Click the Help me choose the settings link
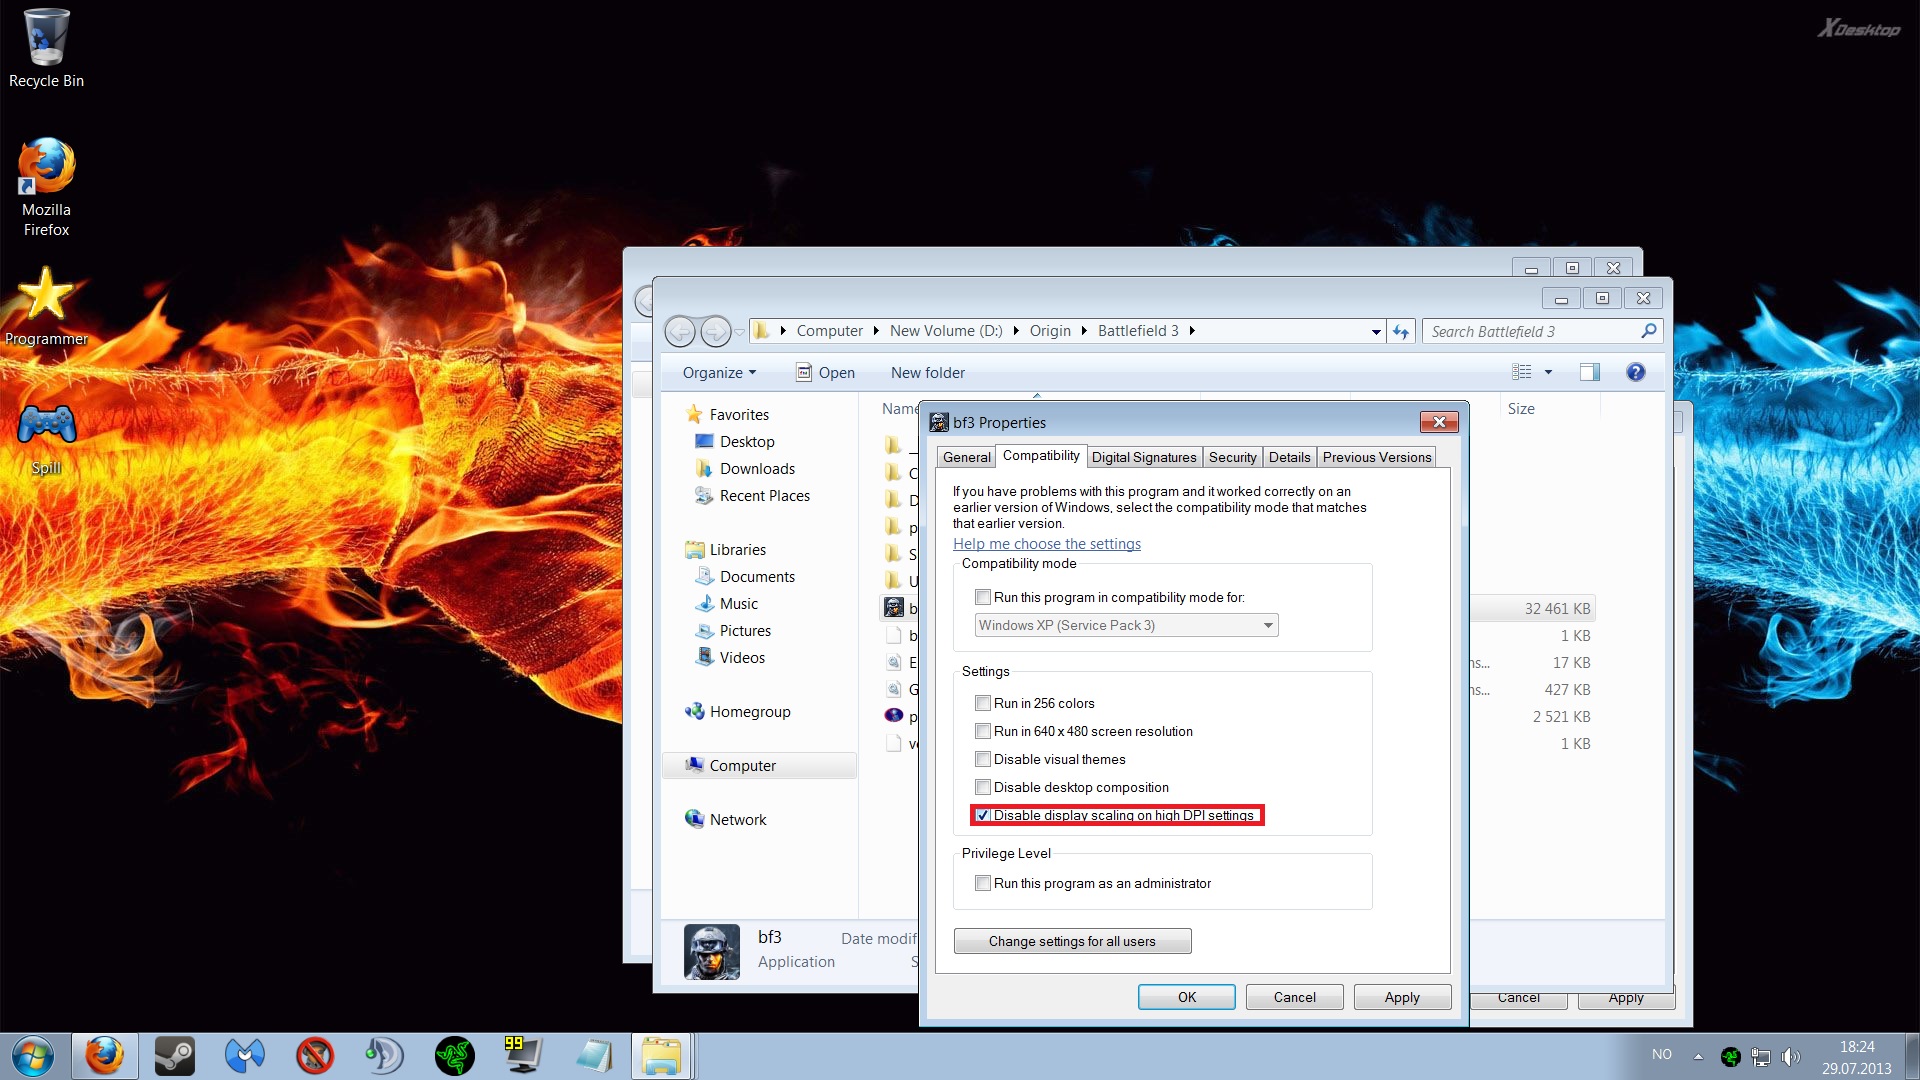 coord(1046,544)
